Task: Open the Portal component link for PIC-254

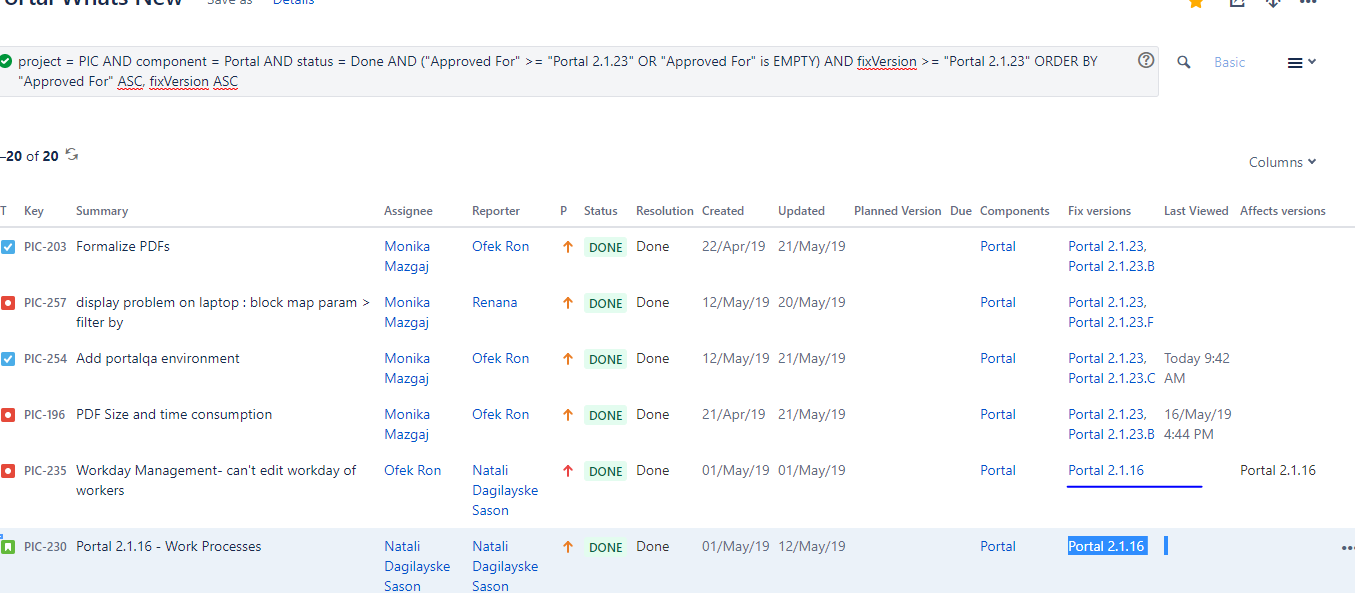Action: click(x=998, y=358)
